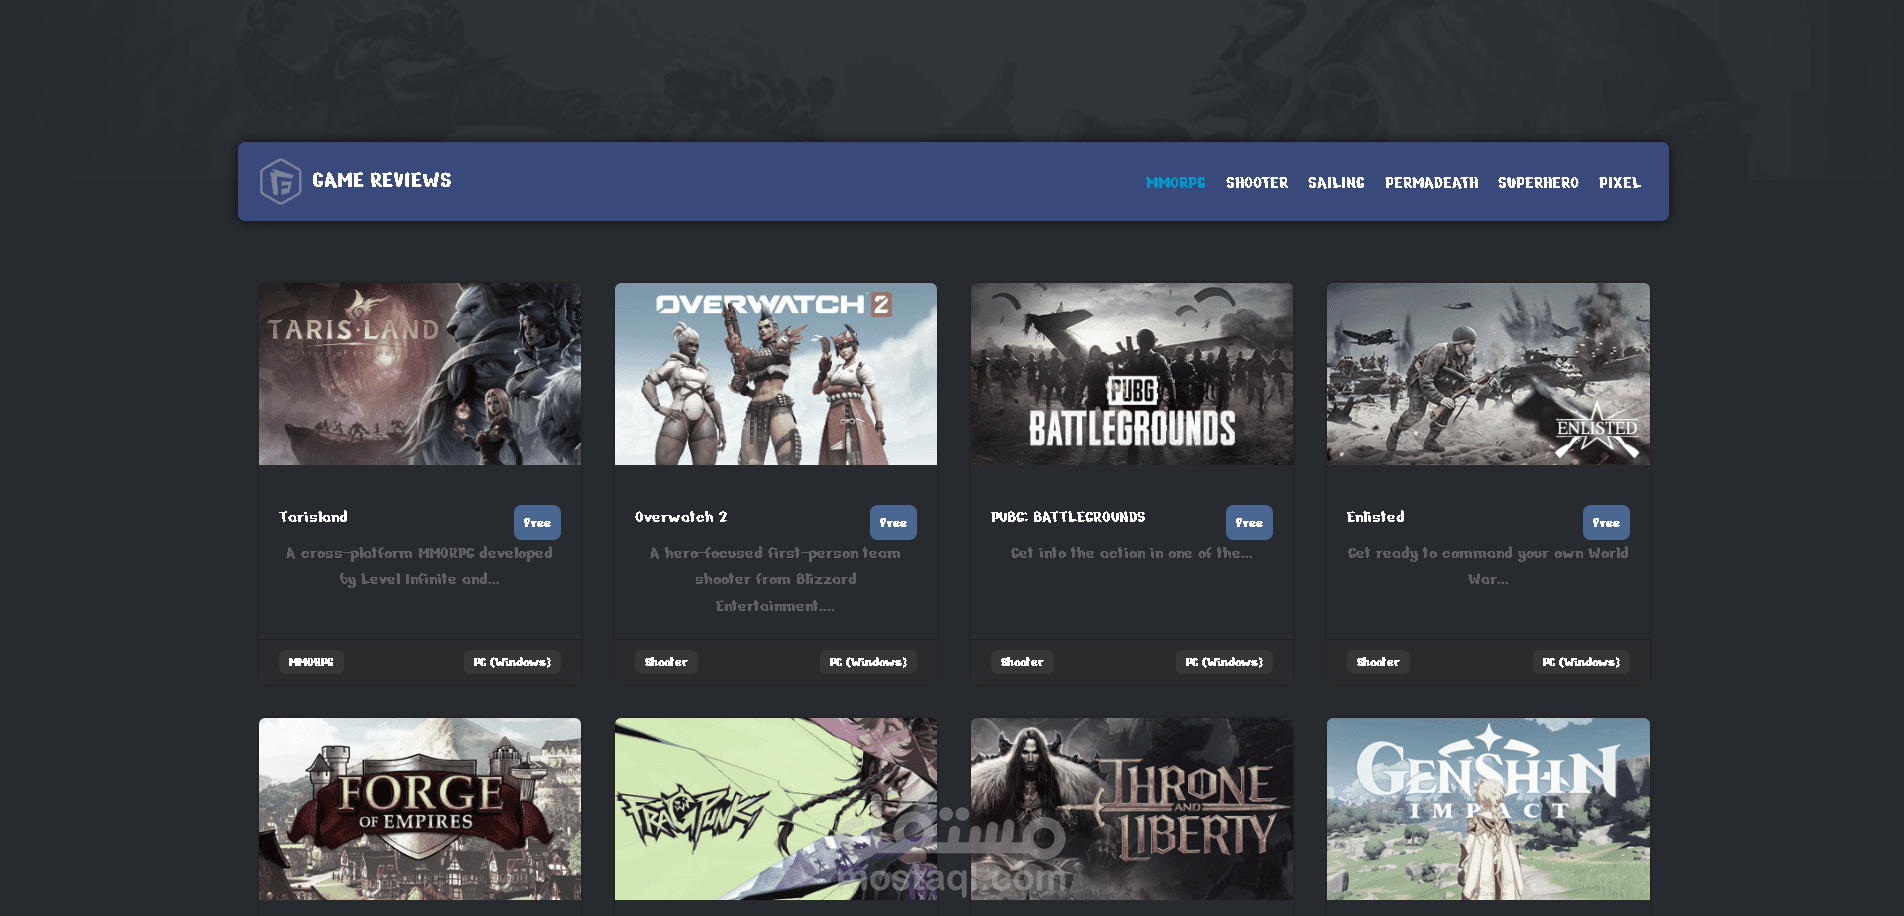Click PC (Windows) tag on Tarisland card
1904x916 pixels.
coord(512,662)
